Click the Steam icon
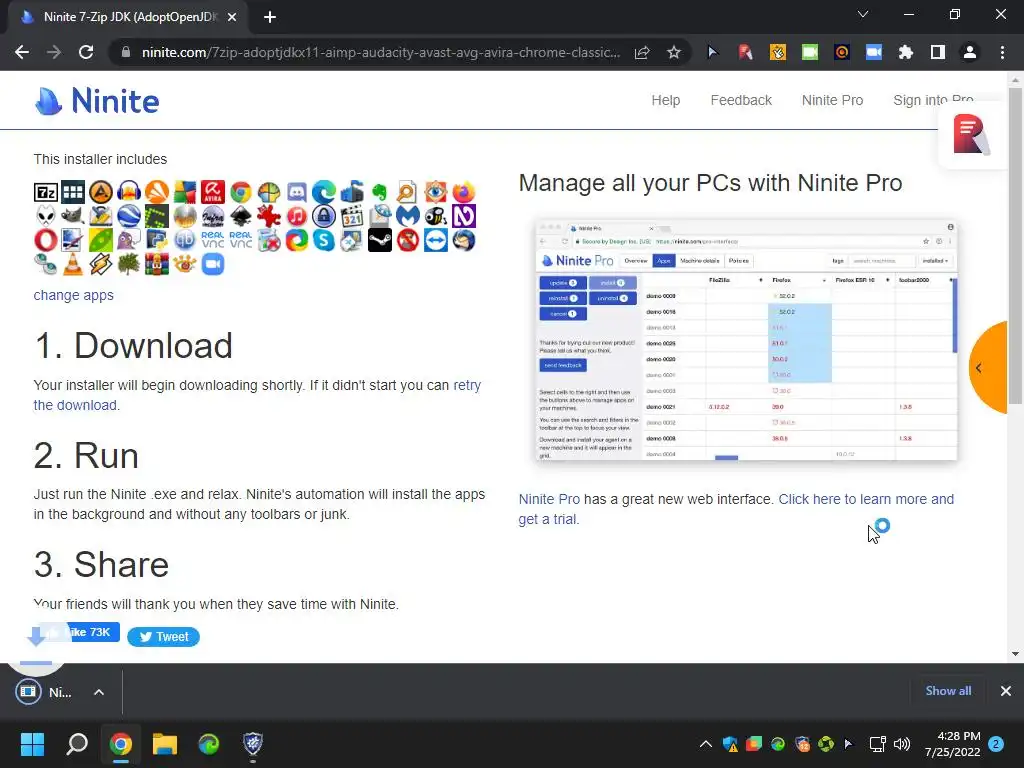1024x768 pixels. tap(379, 240)
